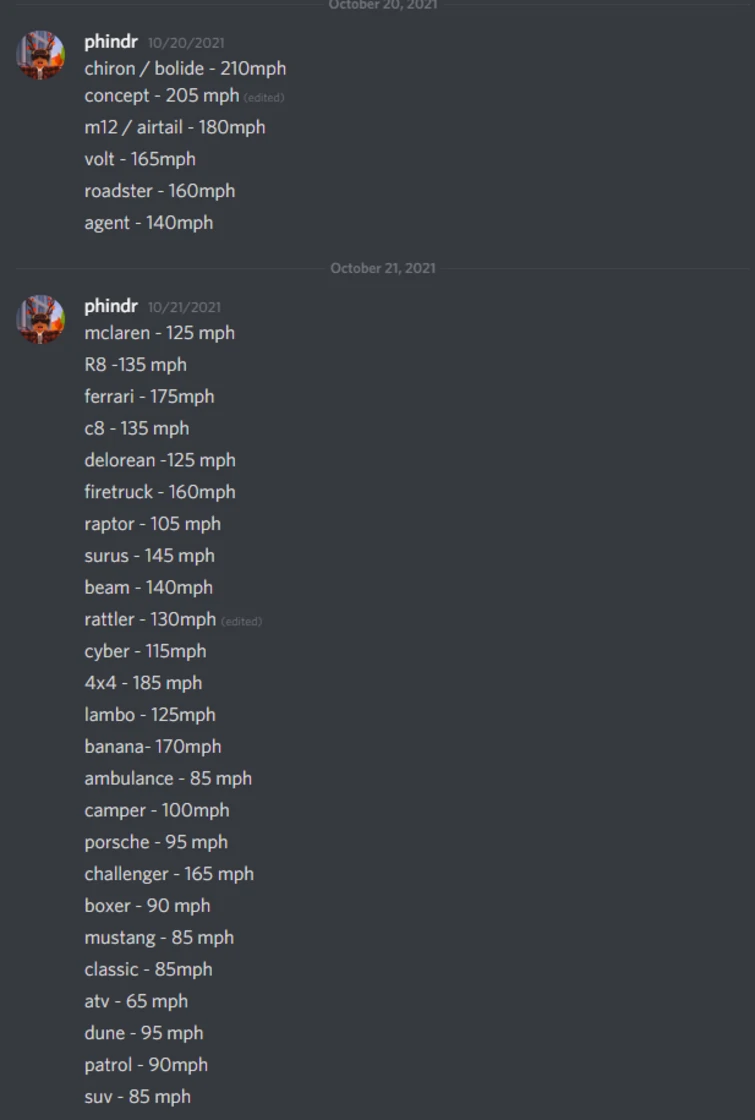The height and width of the screenshot is (1120, 755).
Task: Select the suv - 85 mph message at bottom
Action: click(135, 1096)
